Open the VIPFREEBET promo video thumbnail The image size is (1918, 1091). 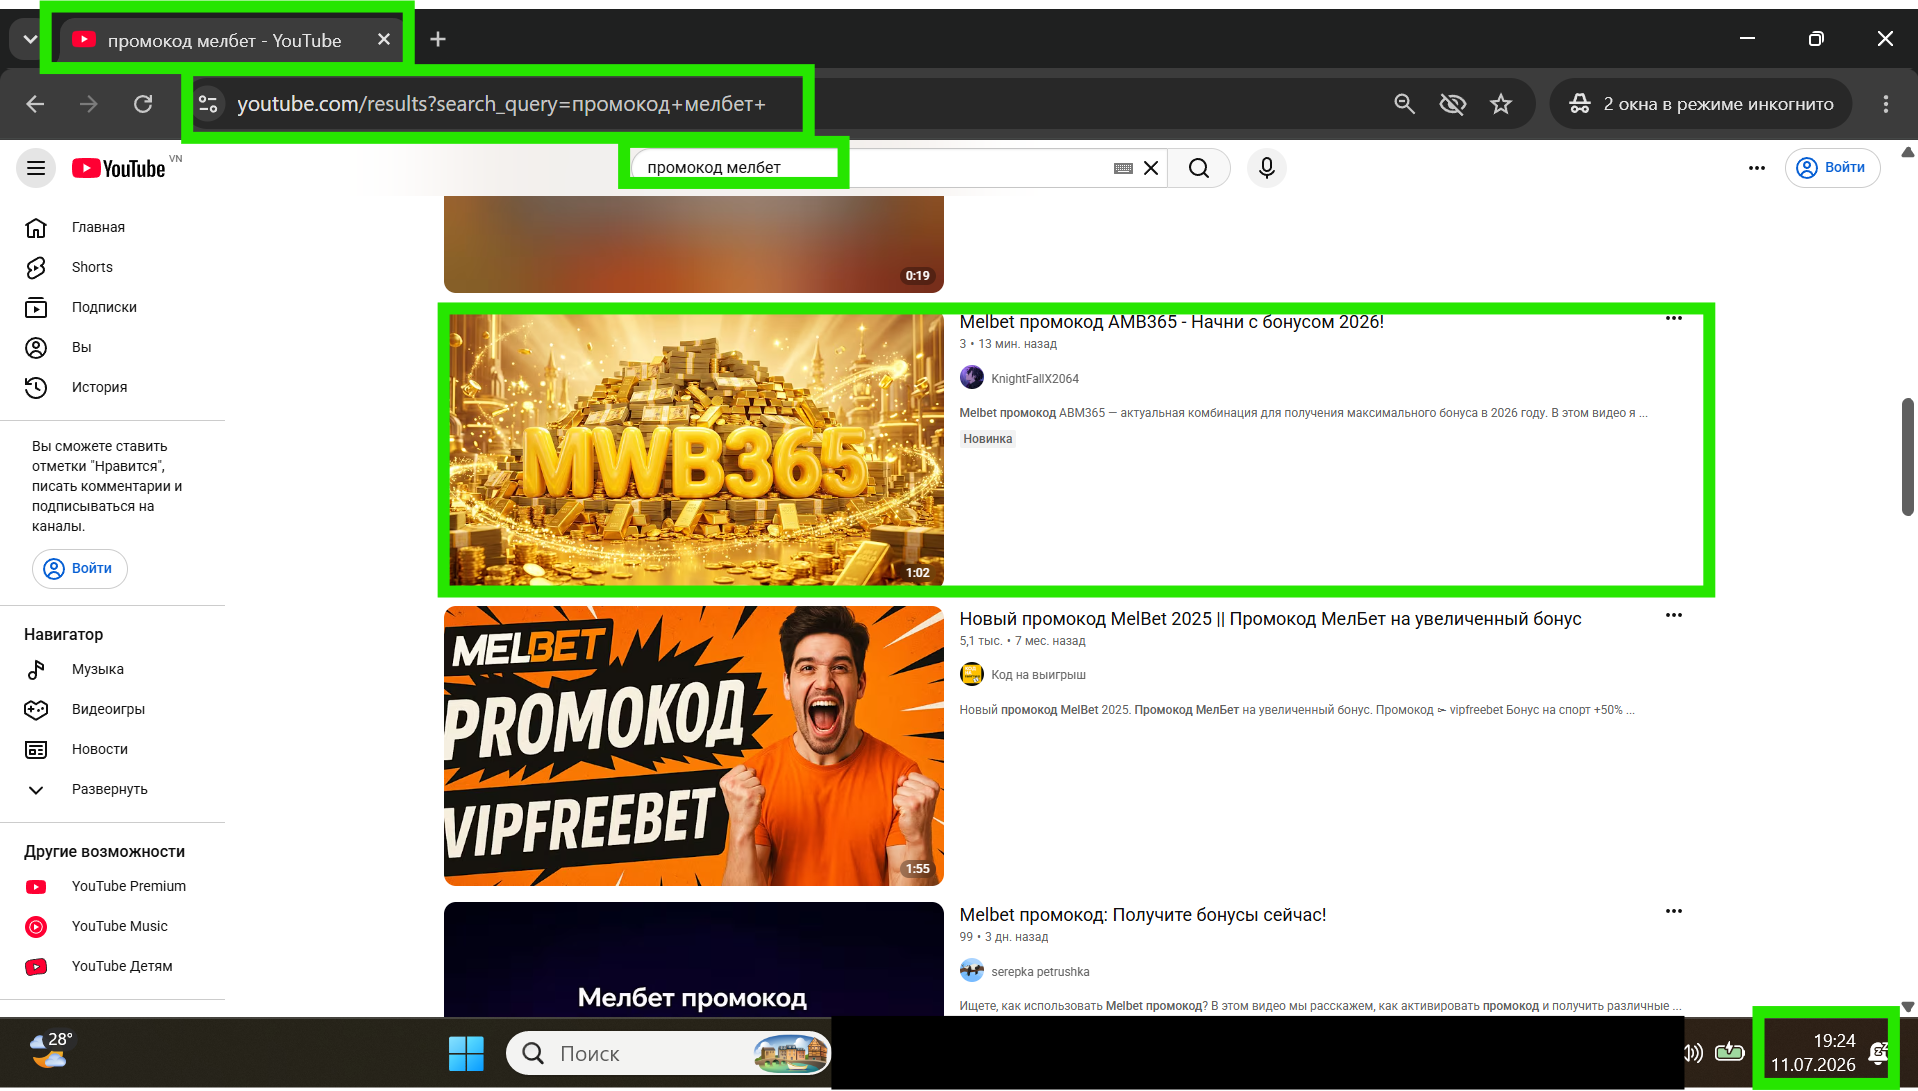coord(694,746)
